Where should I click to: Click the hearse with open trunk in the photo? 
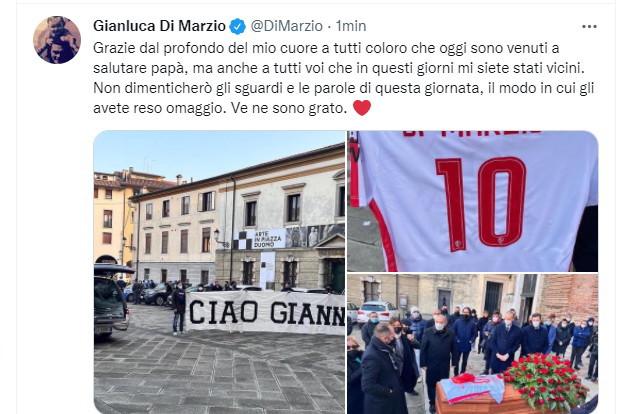(111, 301)
